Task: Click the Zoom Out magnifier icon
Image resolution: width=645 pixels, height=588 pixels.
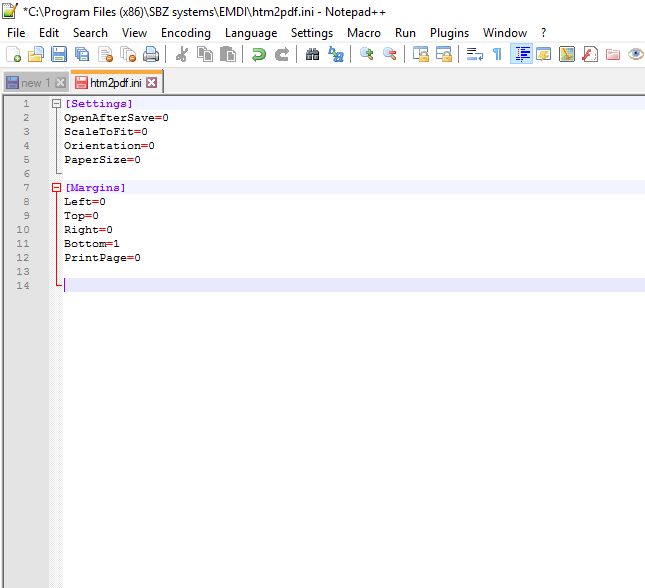Action: pos(390,54)
